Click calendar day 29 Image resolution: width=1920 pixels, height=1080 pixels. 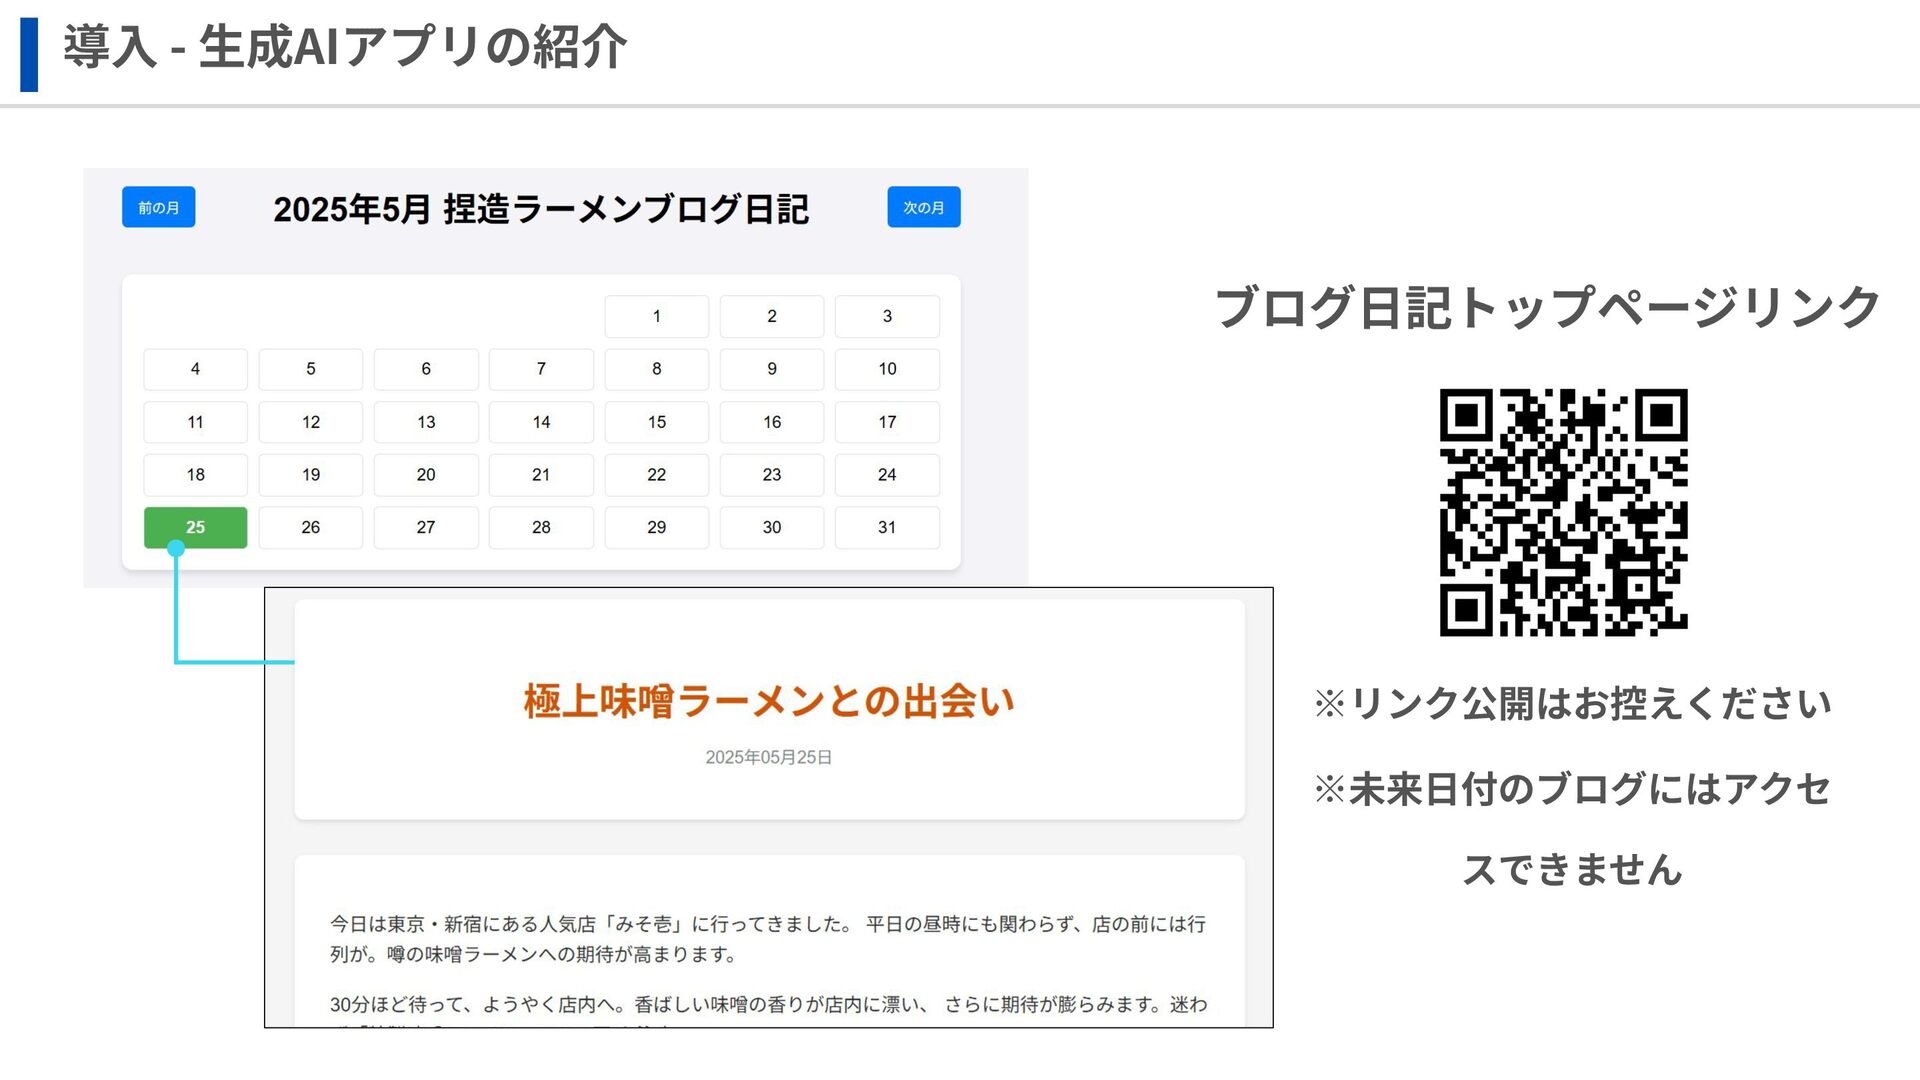click(x=656, y=527)
